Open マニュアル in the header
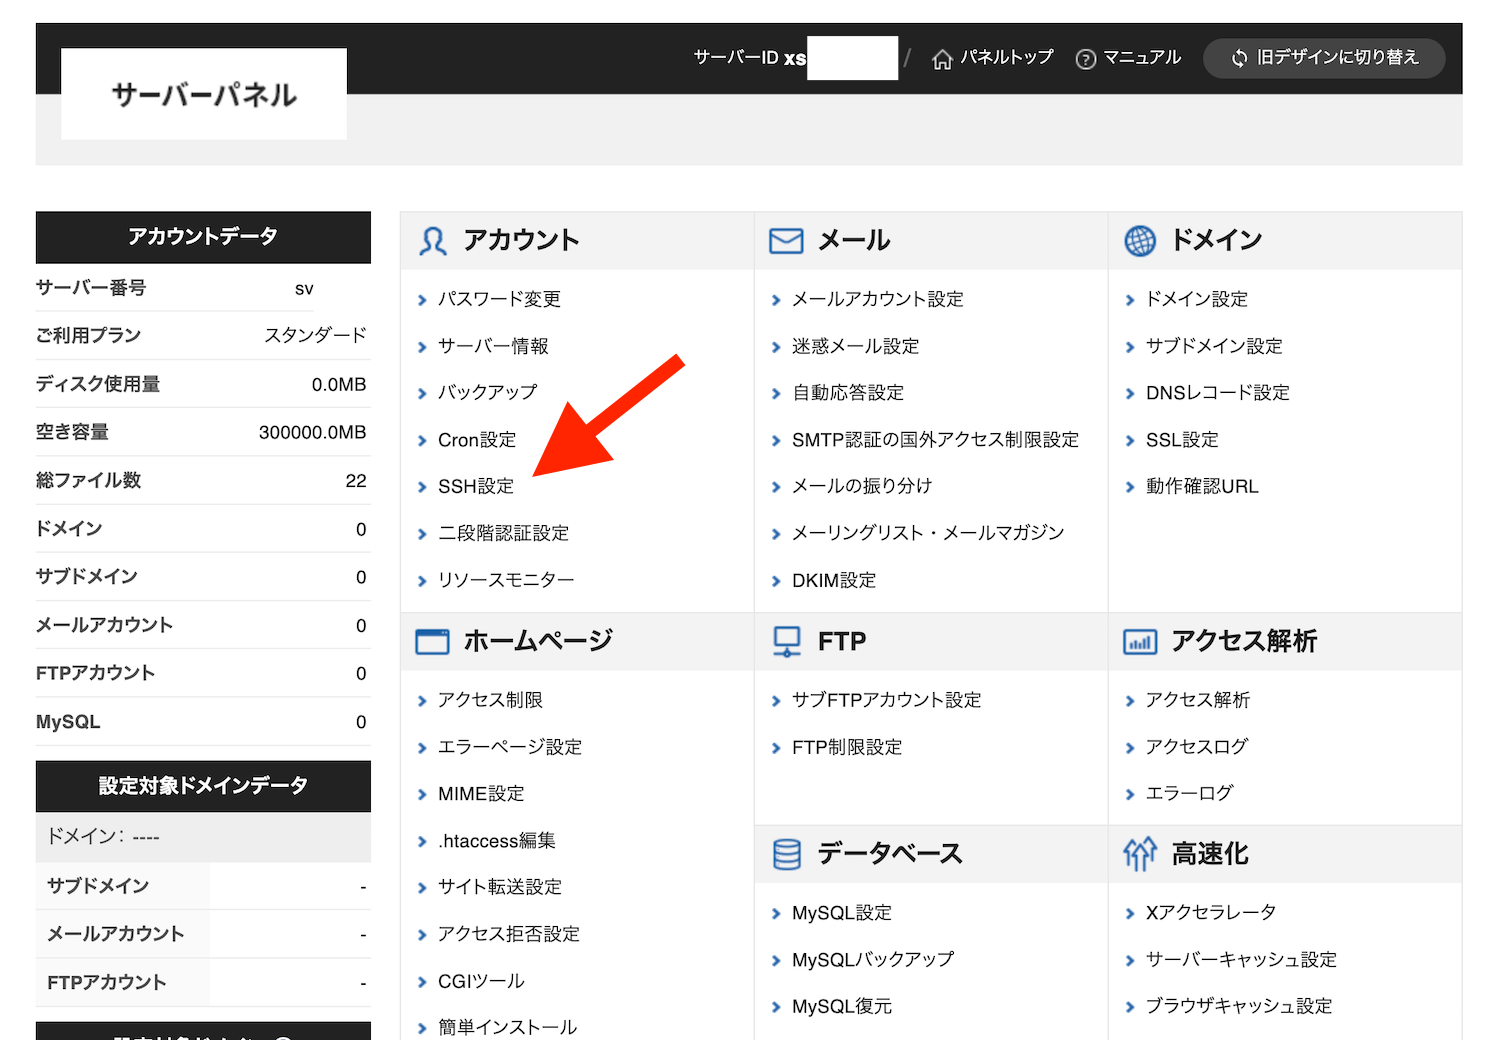 tap(1142, 58)
